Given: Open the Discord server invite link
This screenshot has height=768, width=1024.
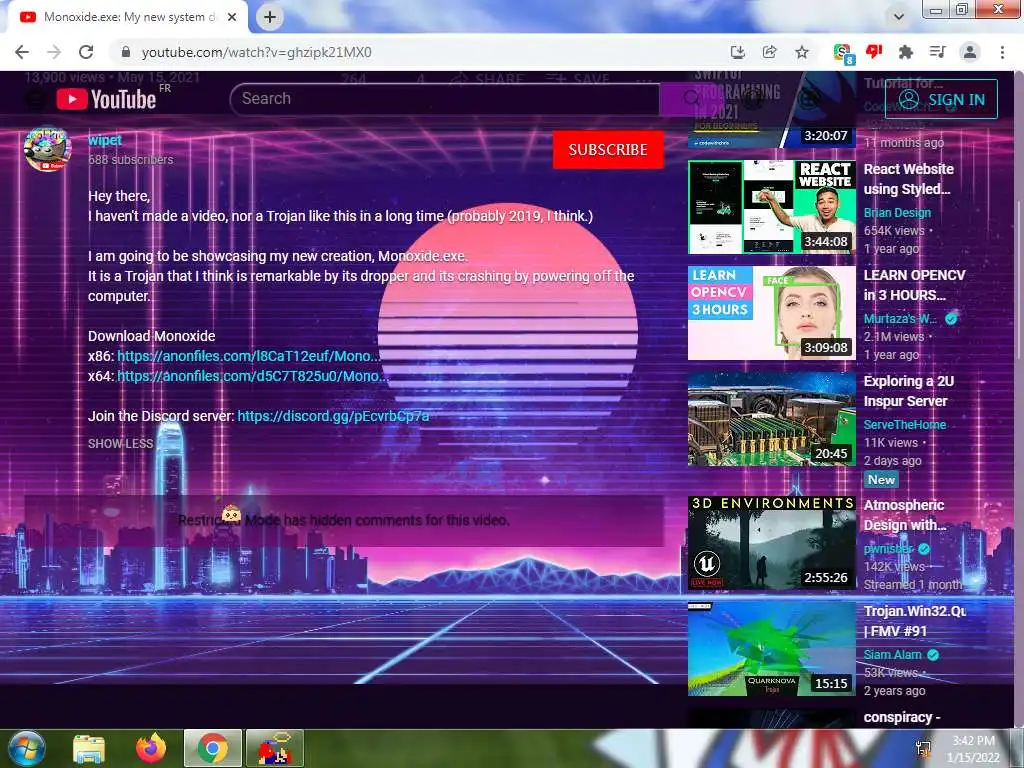Looking at the screenshot, I should [x=333, y=416].
